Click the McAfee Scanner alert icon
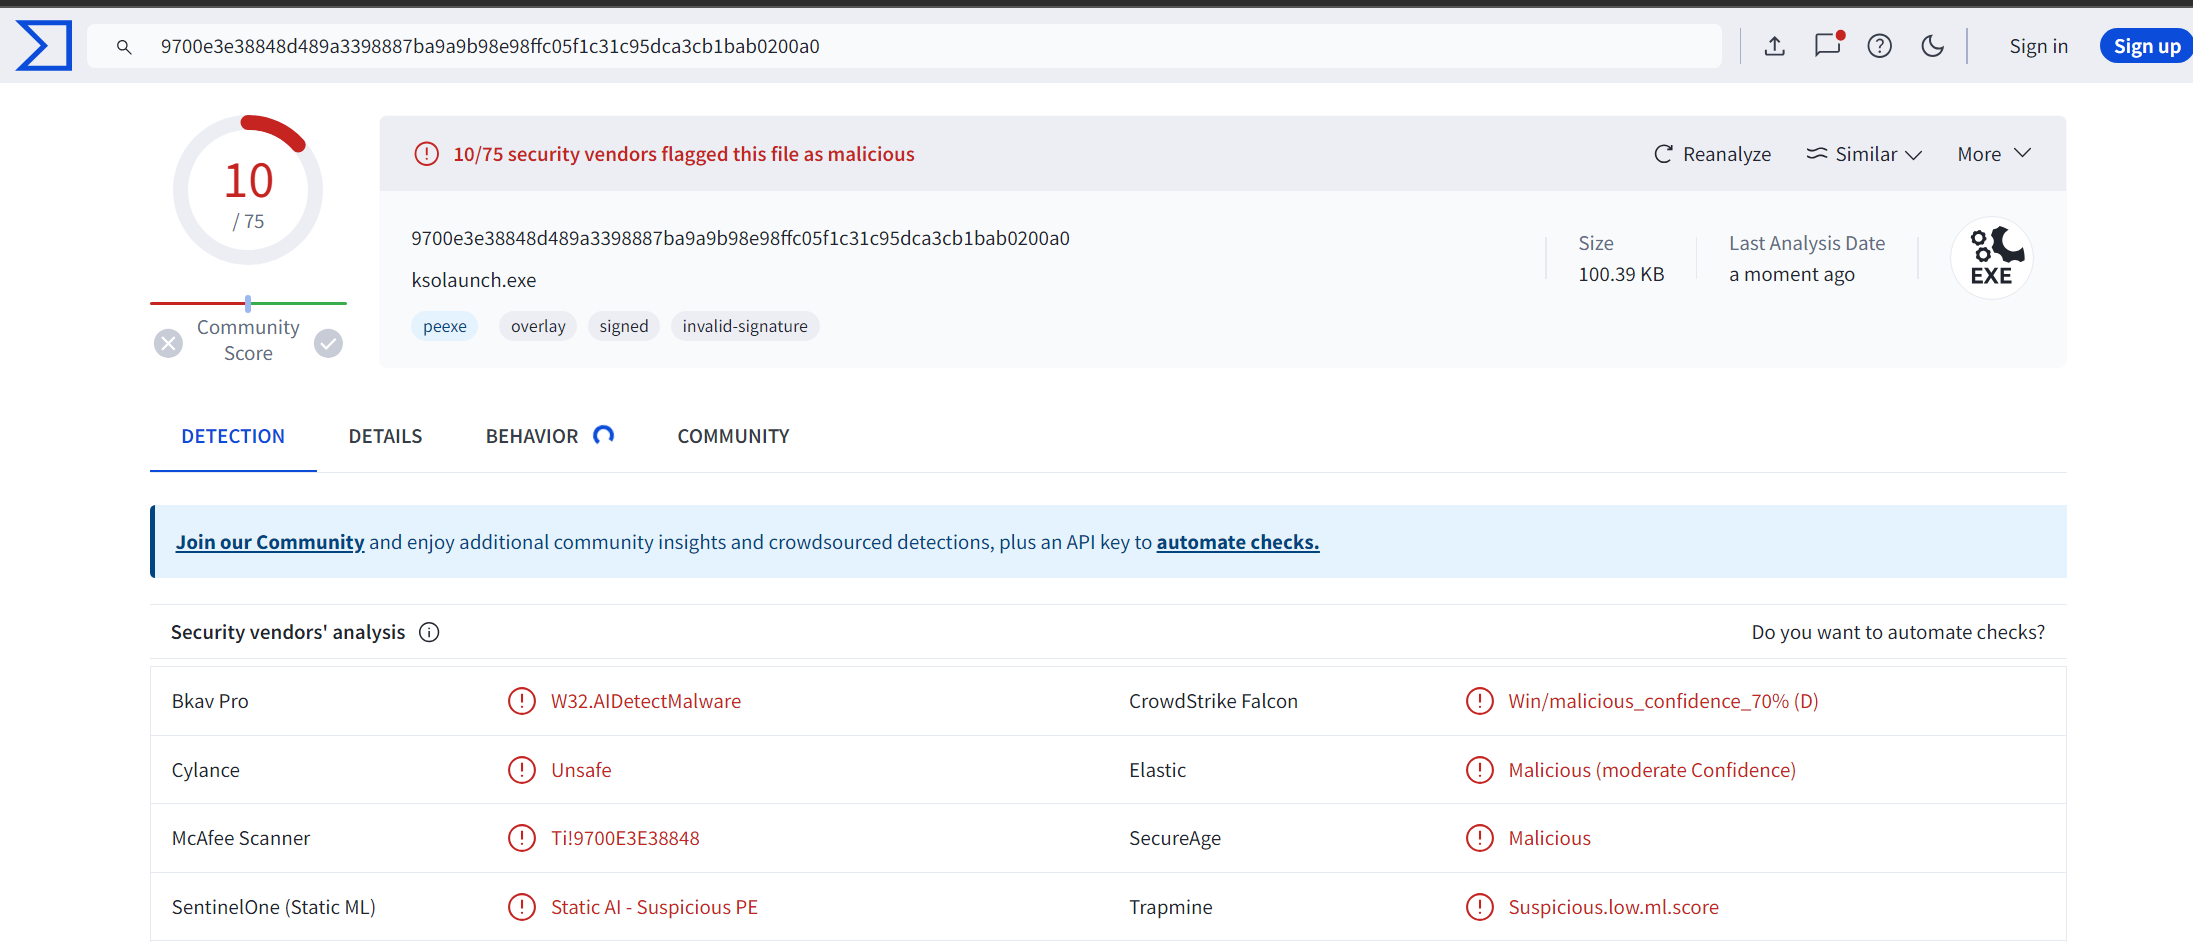This screenshot has width=2193, height=942. [522, 838]
